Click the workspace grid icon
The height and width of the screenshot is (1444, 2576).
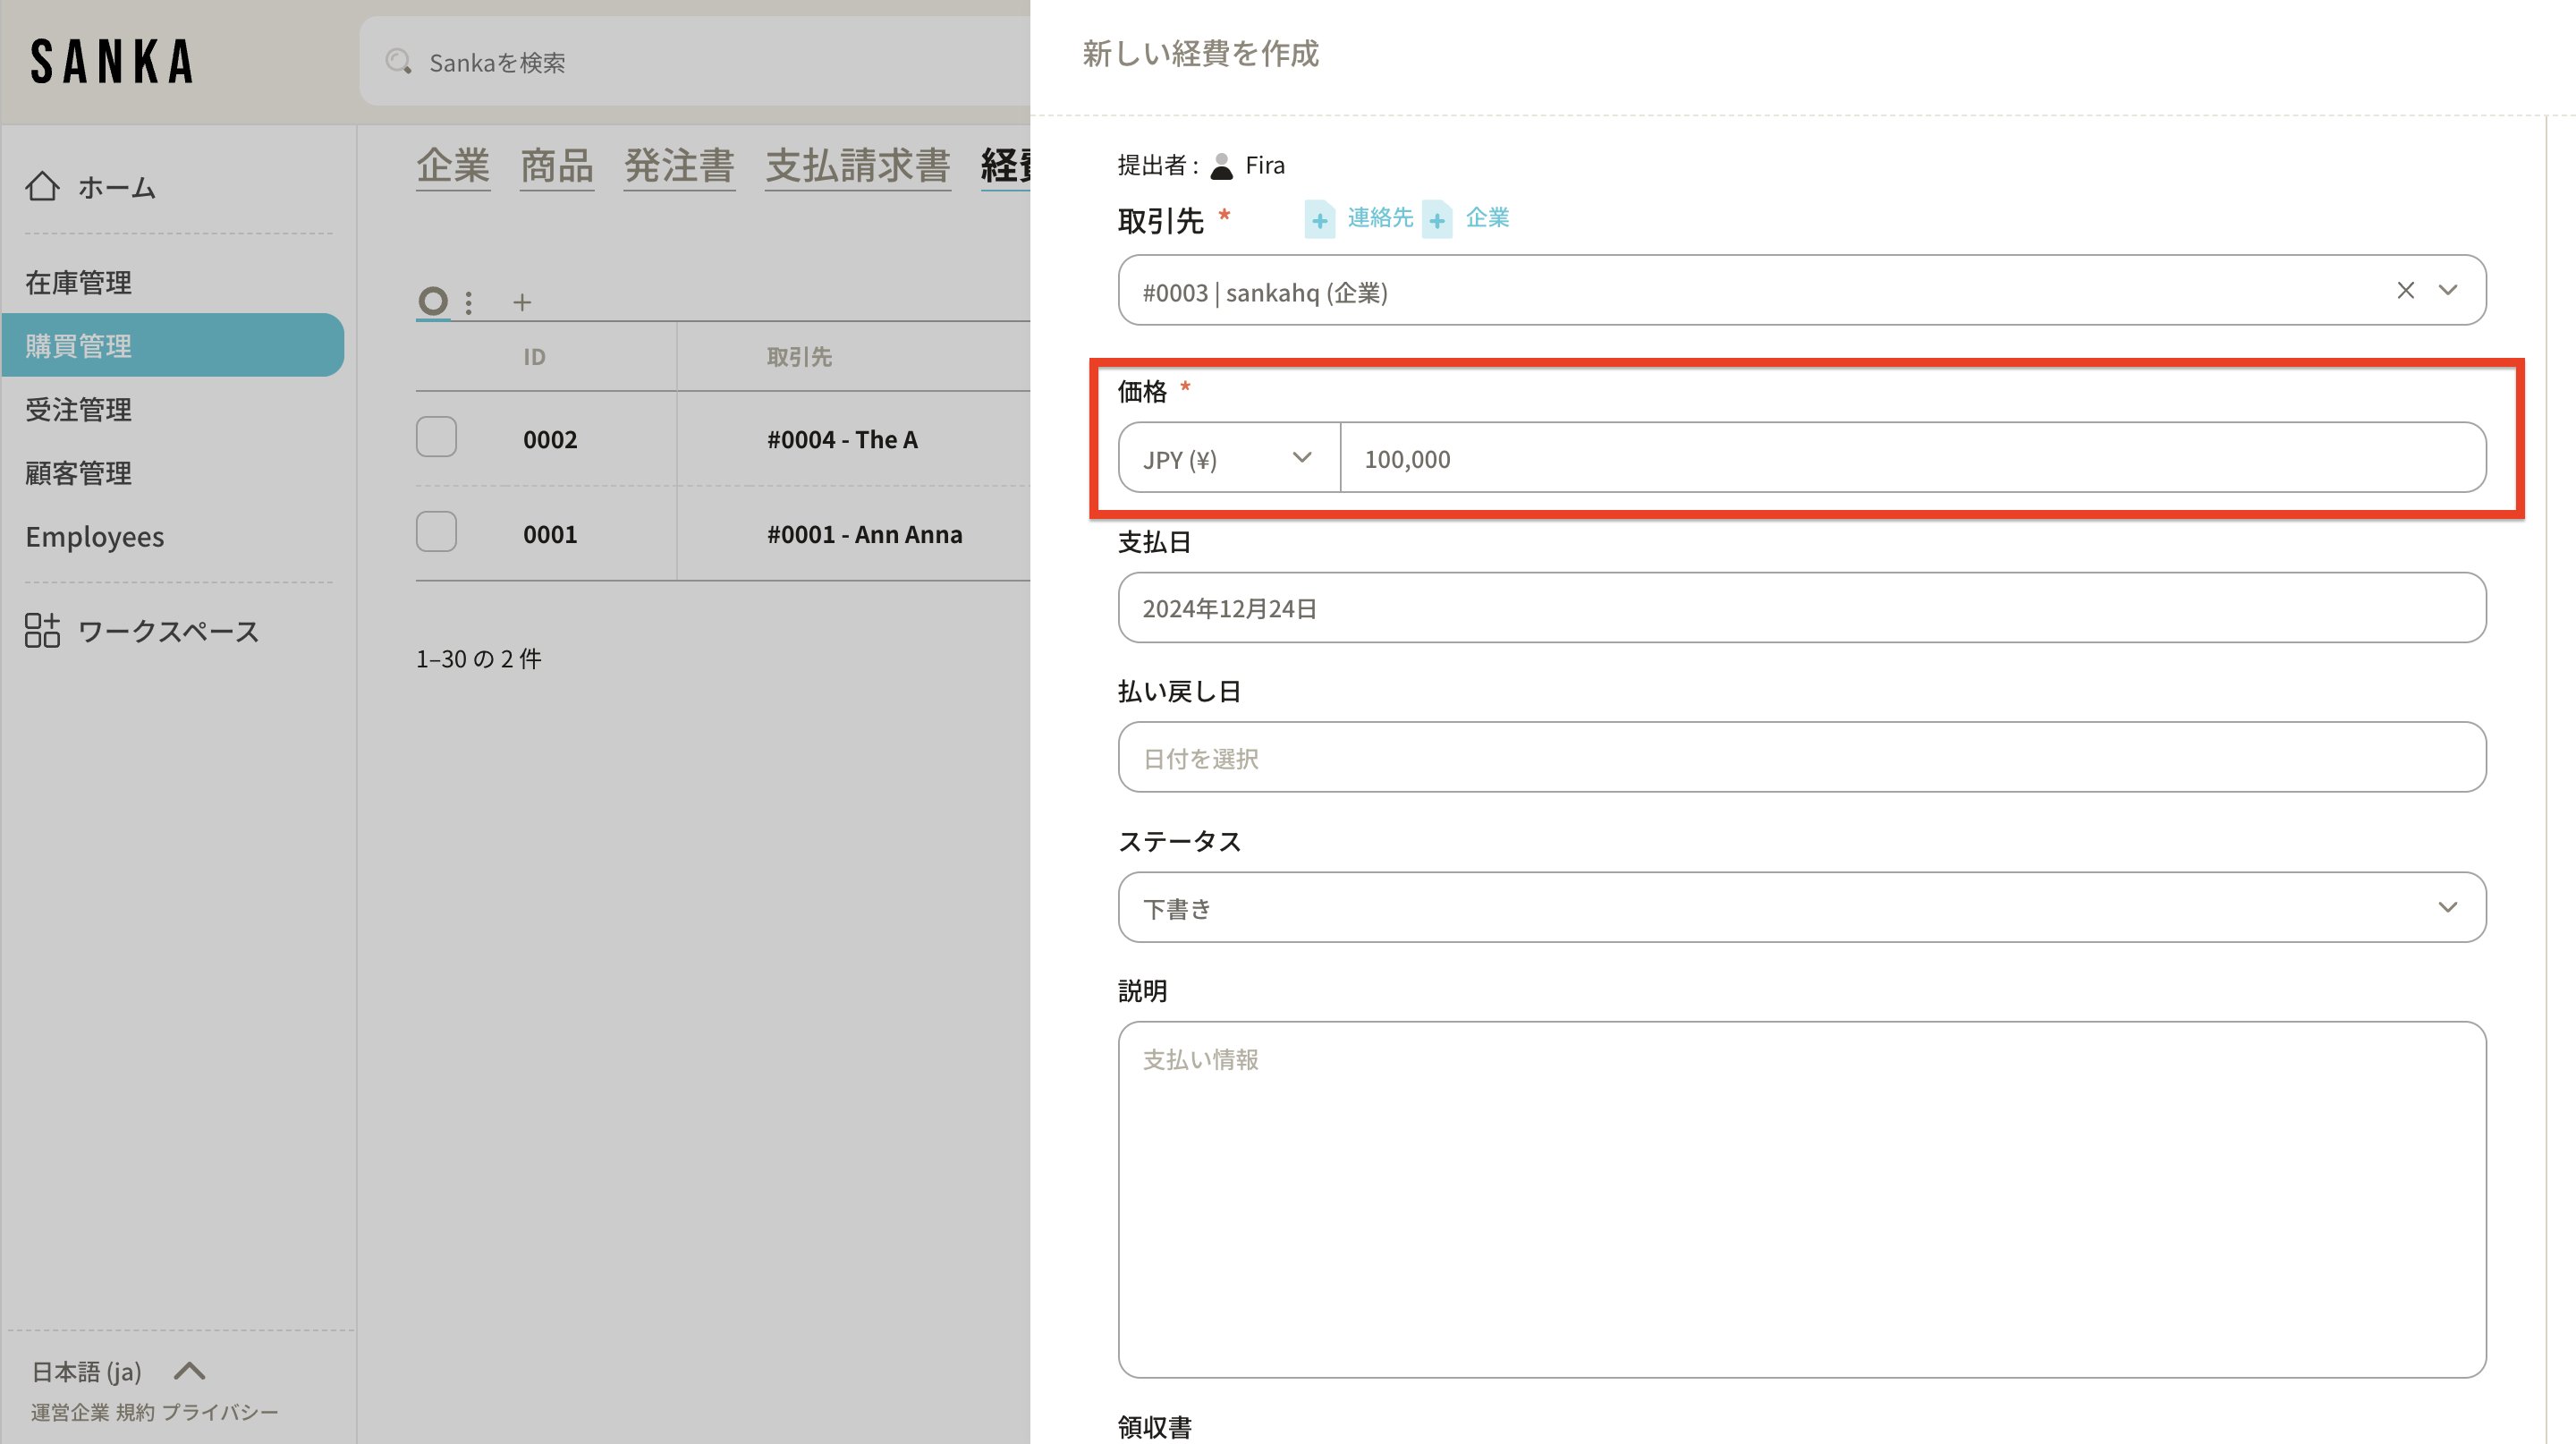click(42, 631)
